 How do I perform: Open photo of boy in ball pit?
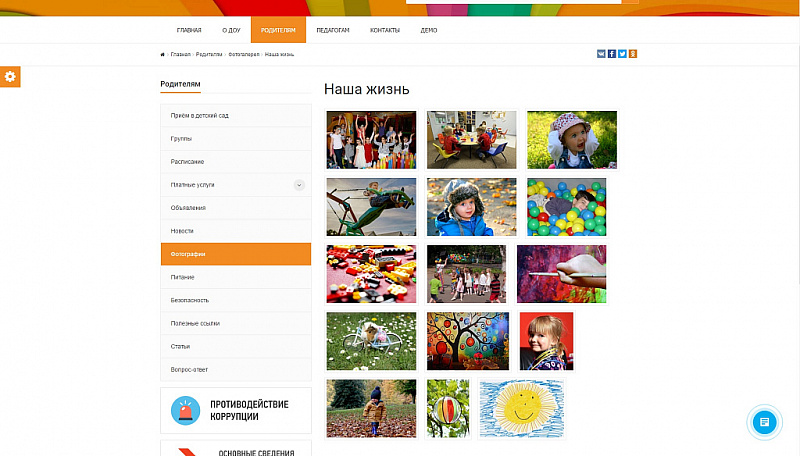567,207
